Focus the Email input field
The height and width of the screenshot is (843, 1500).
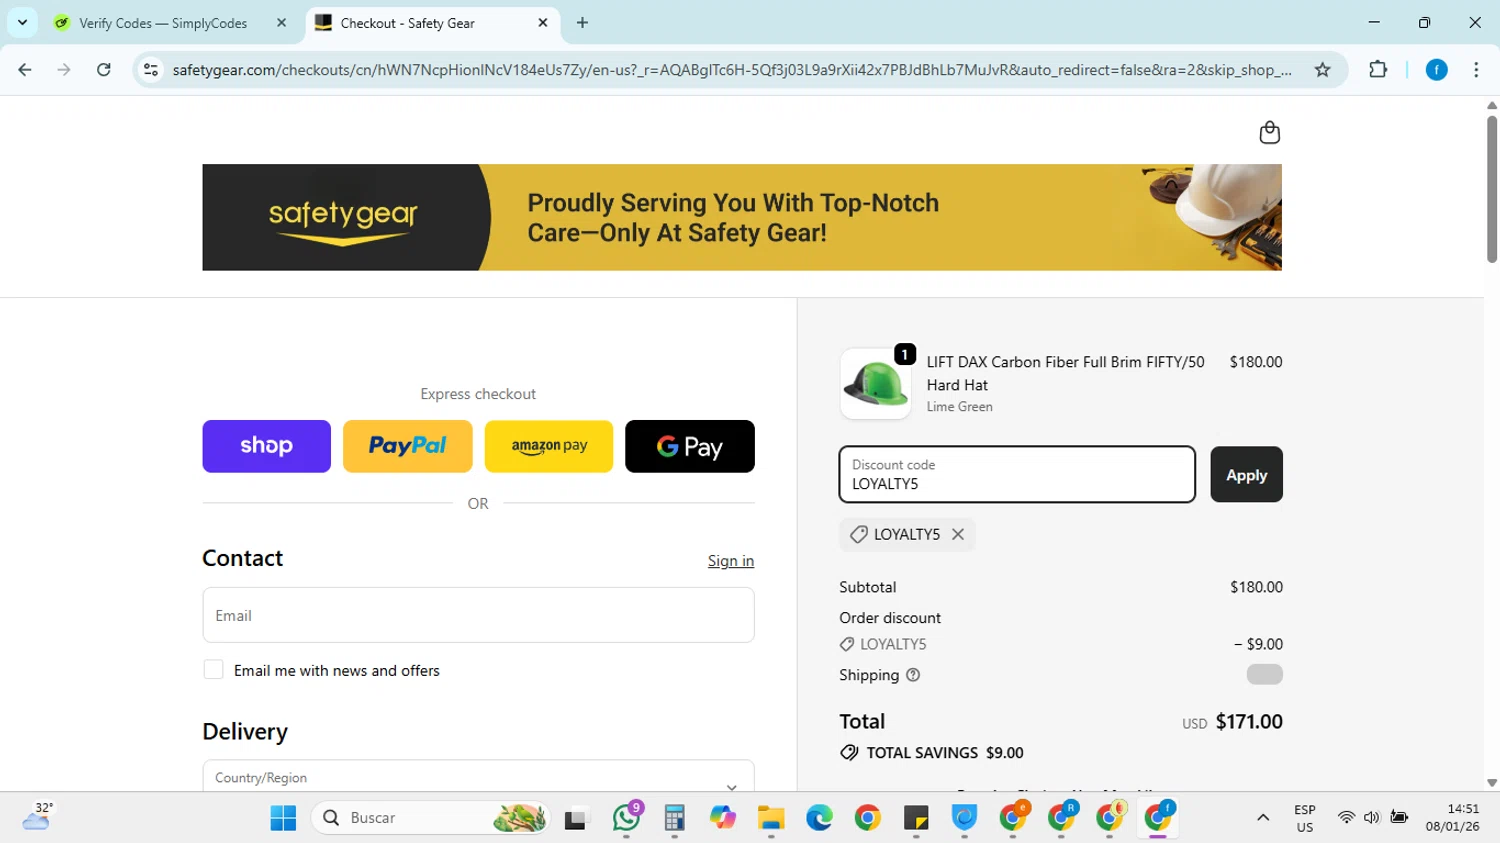point(478,615)
